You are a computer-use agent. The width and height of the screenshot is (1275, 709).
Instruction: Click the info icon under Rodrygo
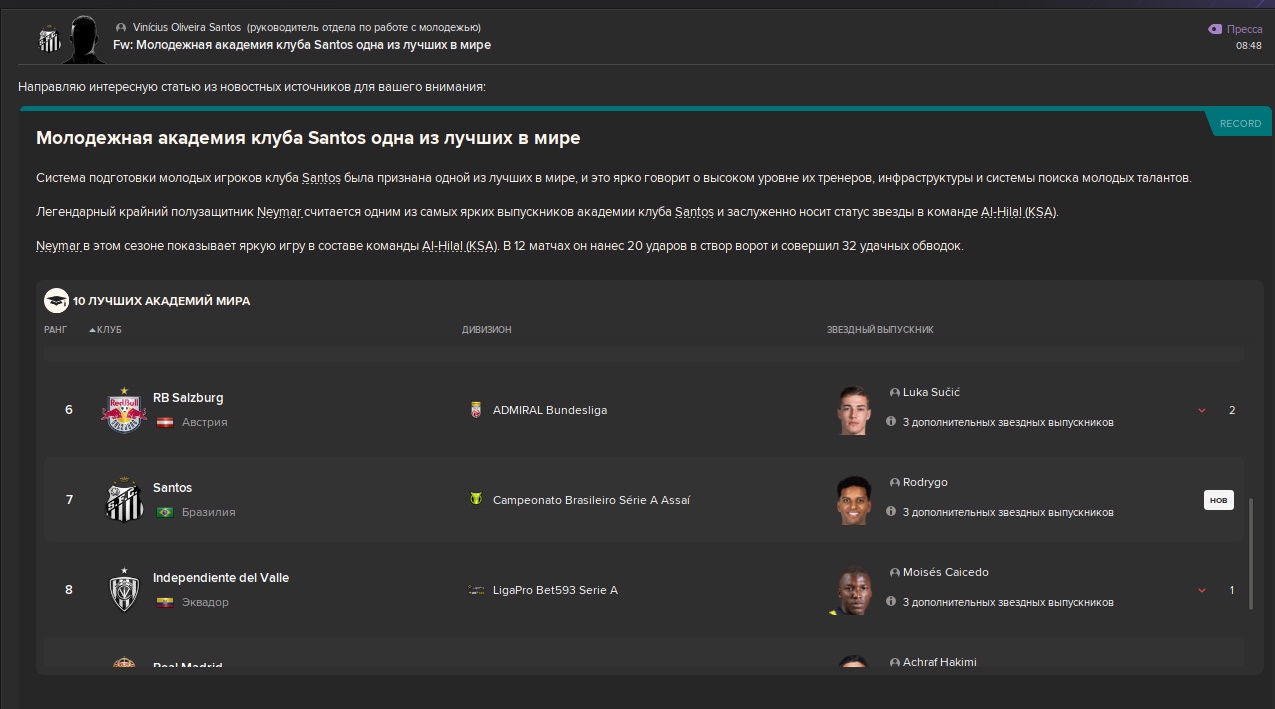point(891,512)
